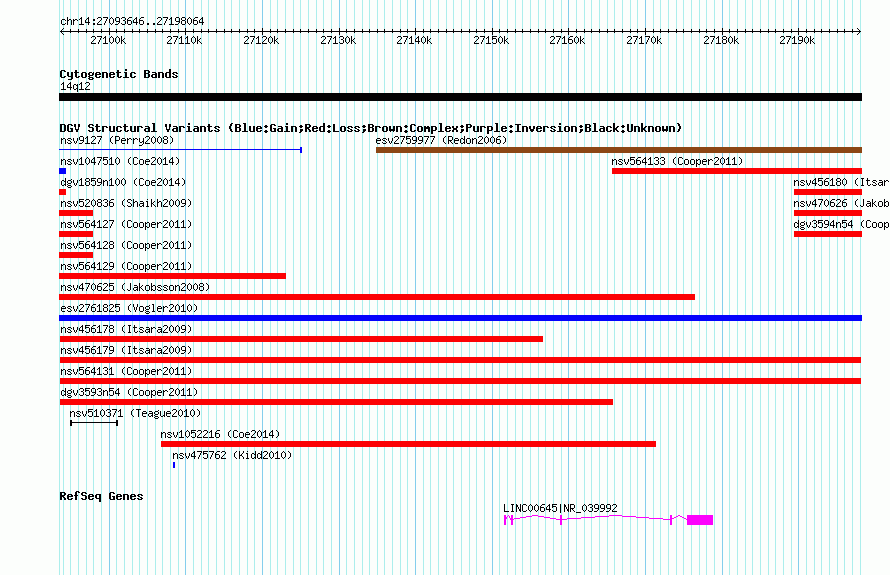Open nsv1052216 (Coe2014) label
Screen dimensions: 890x575
tap(220, 434)
